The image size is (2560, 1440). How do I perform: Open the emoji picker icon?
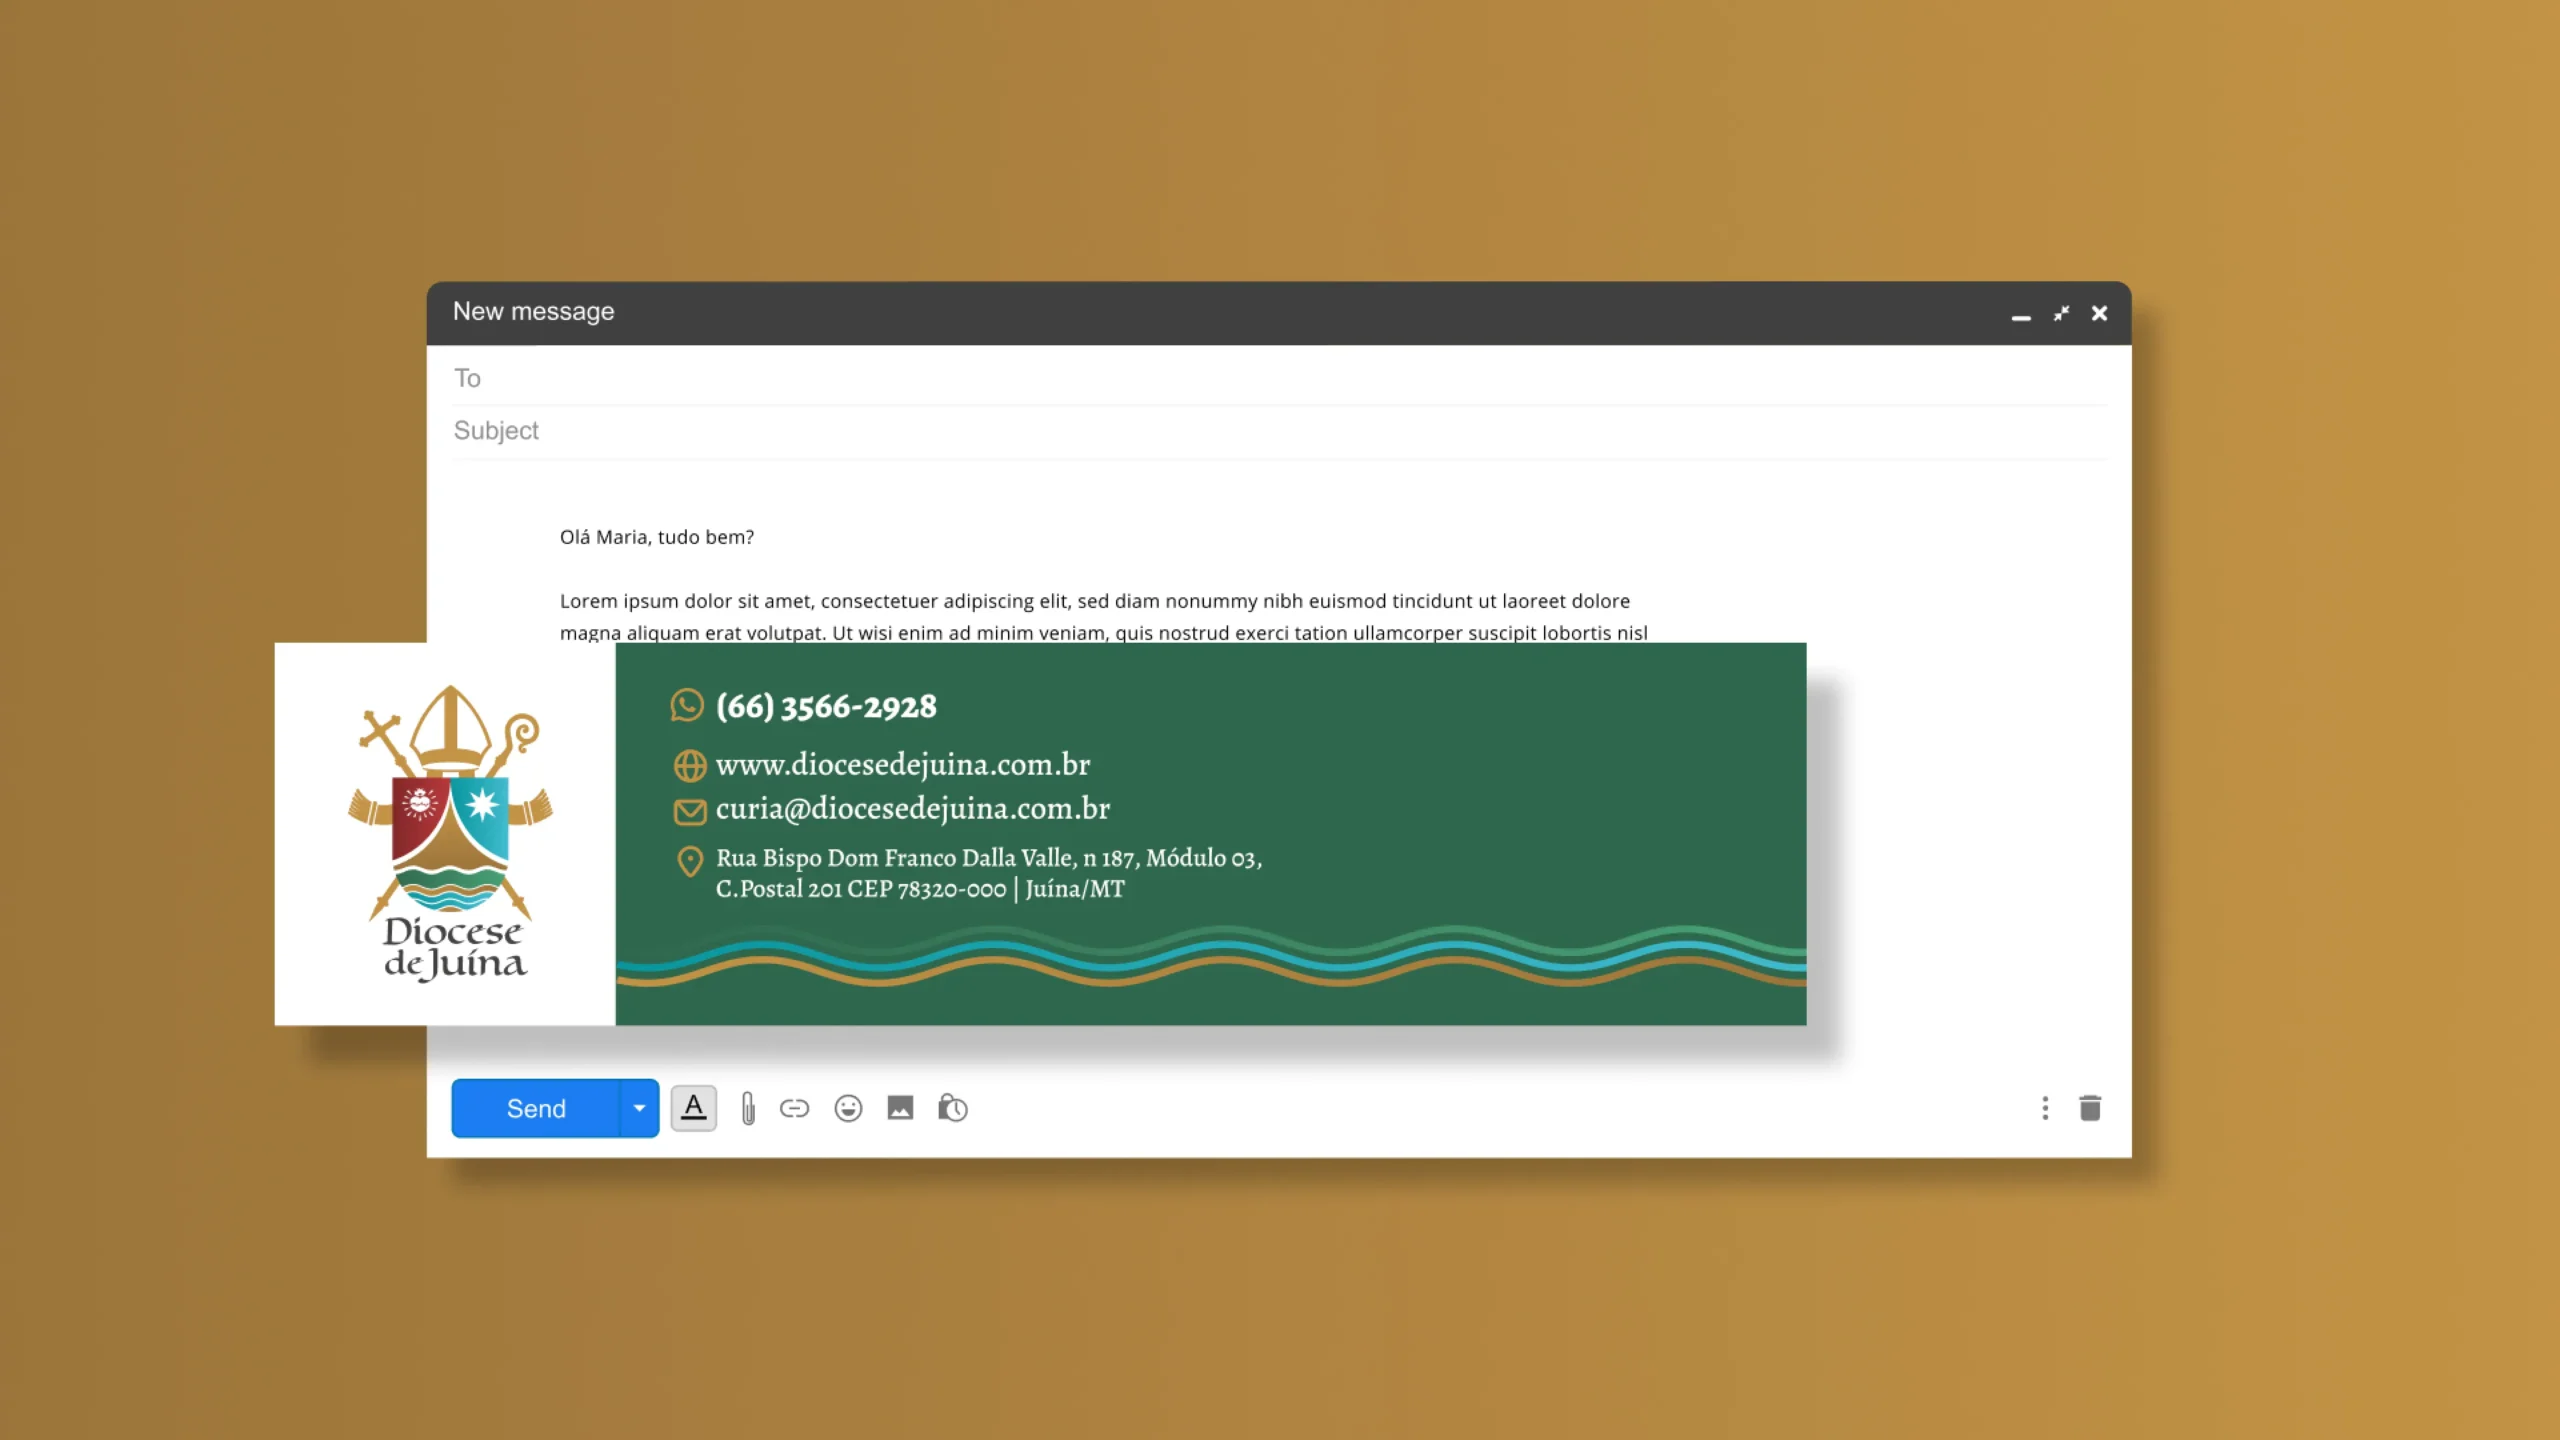coord(848,1108)
